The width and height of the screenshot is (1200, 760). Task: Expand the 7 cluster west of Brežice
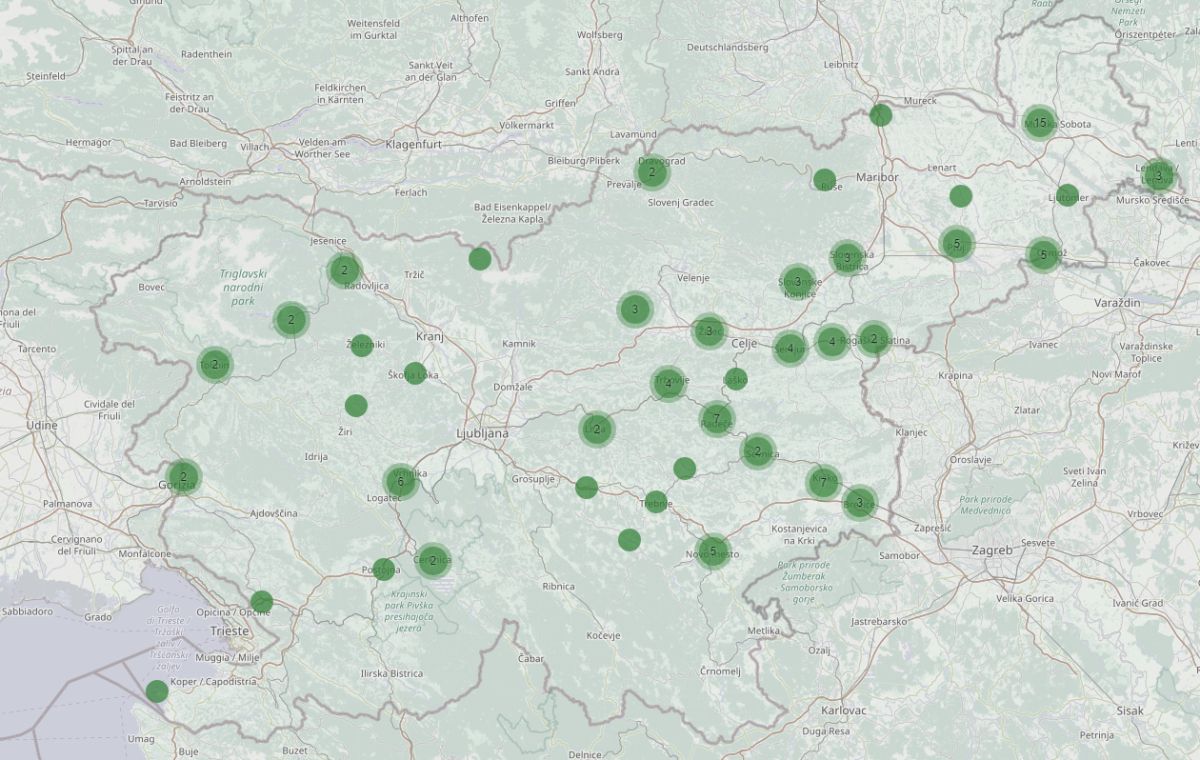click(x=823, y=482)
